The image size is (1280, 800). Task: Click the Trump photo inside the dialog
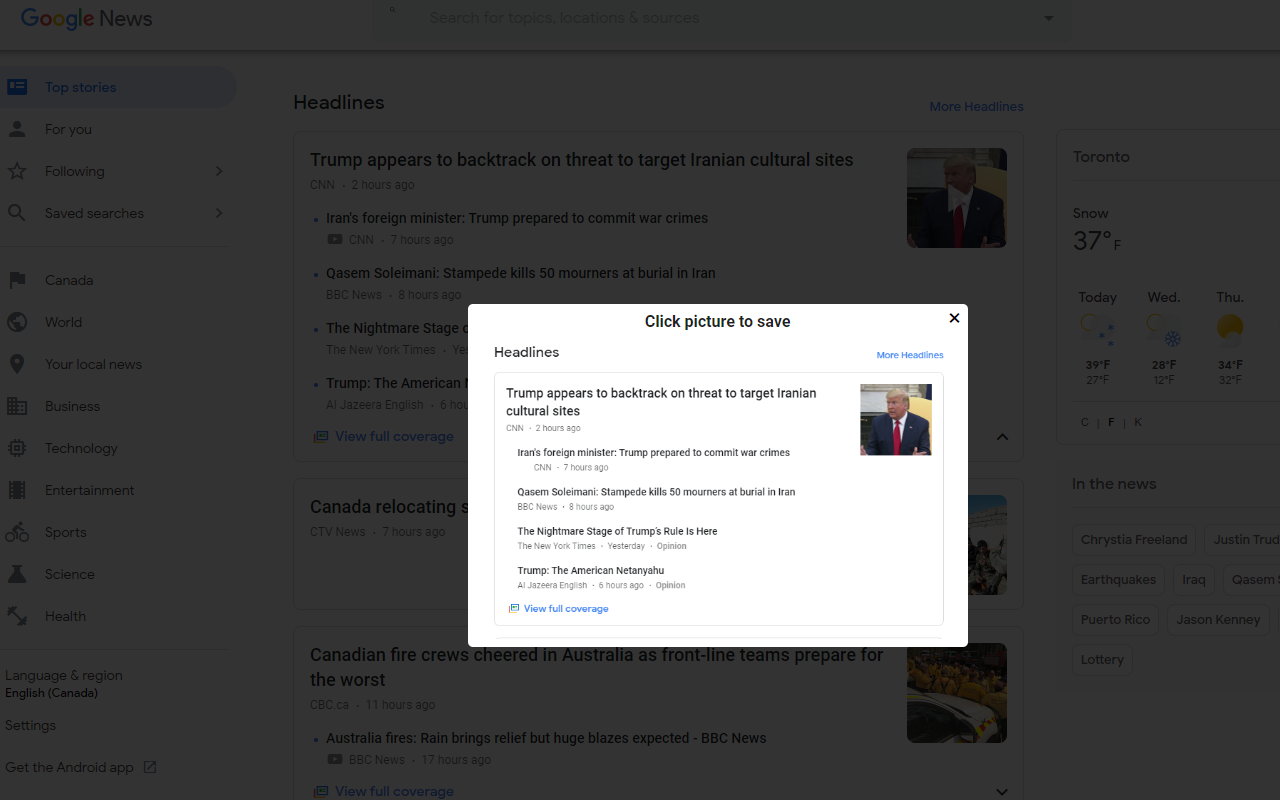(x=895, y=419)
